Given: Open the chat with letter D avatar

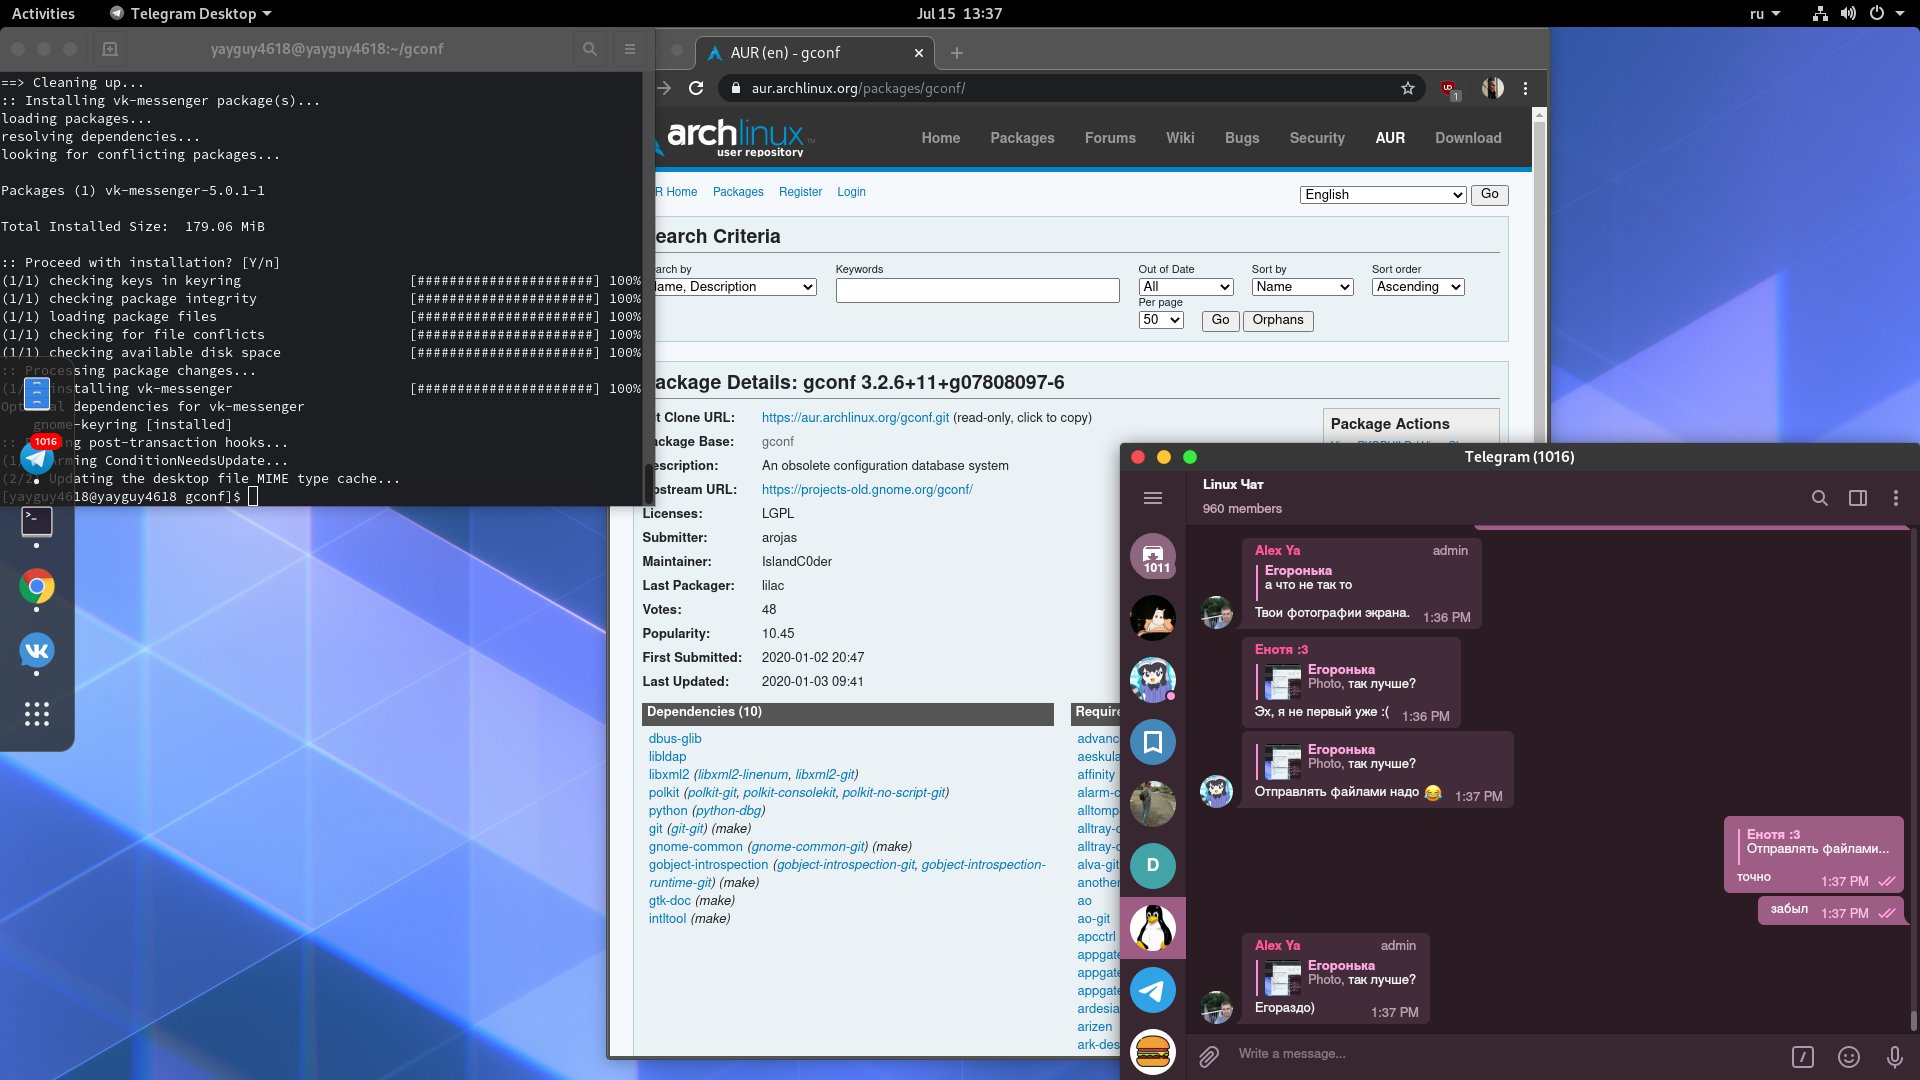Looking at the screenshot, I should click(1153, 866).
